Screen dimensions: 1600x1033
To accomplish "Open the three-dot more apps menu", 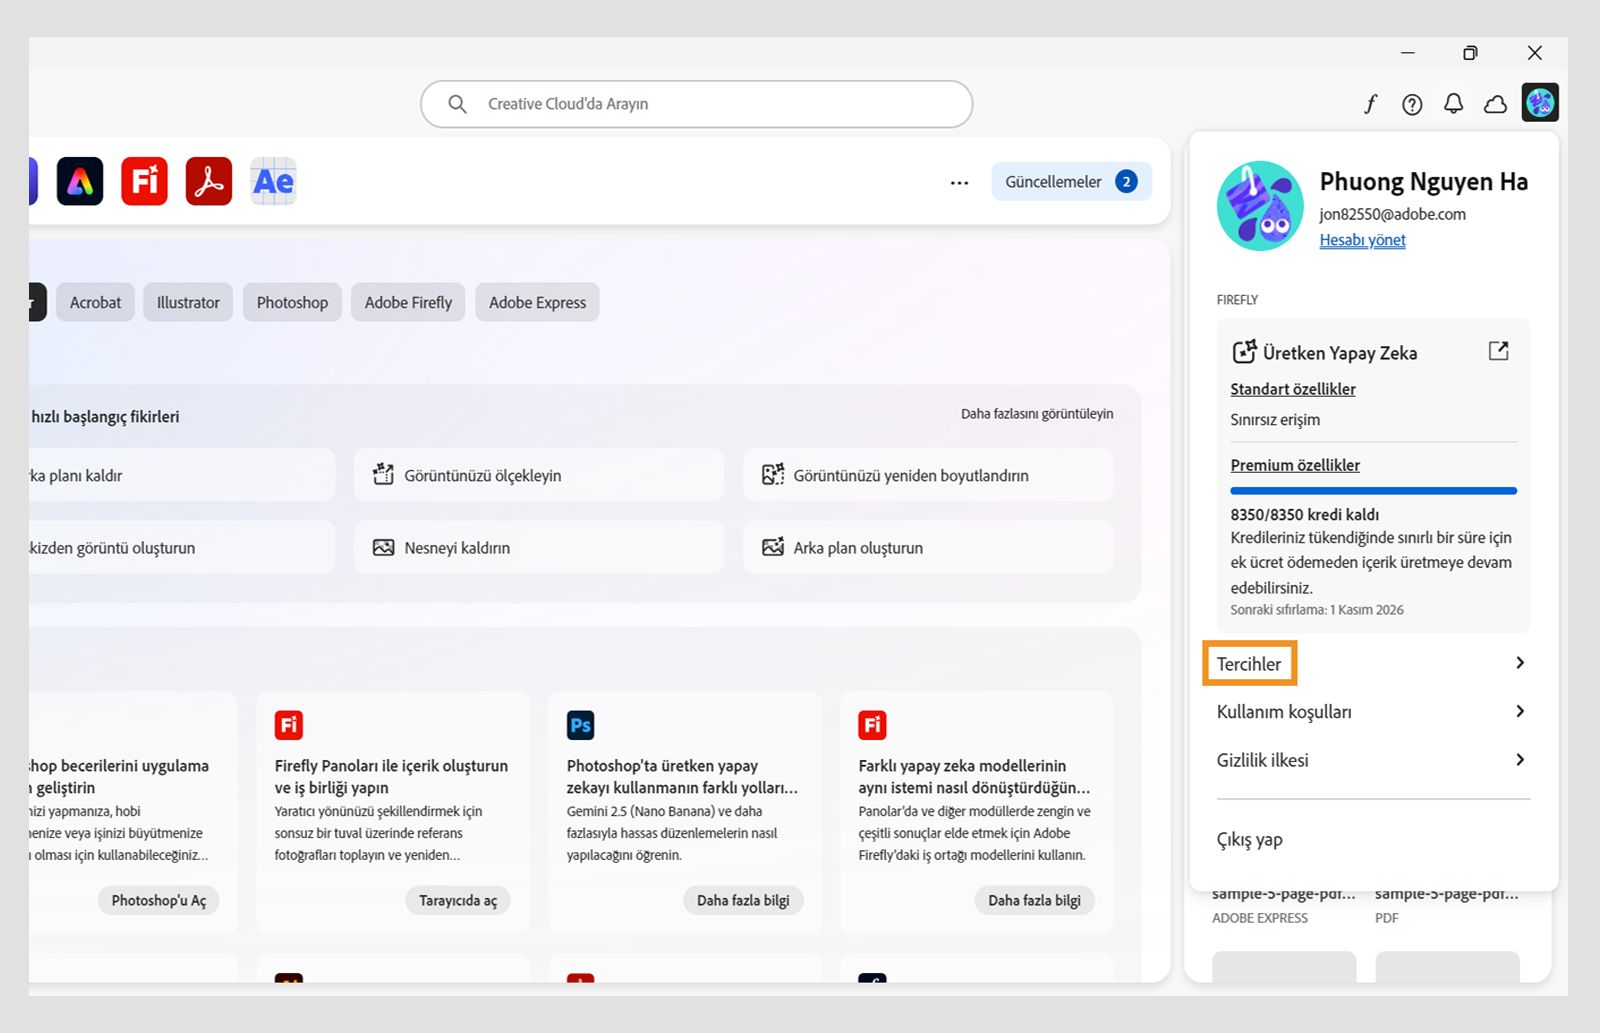I will tap(959, 182).
